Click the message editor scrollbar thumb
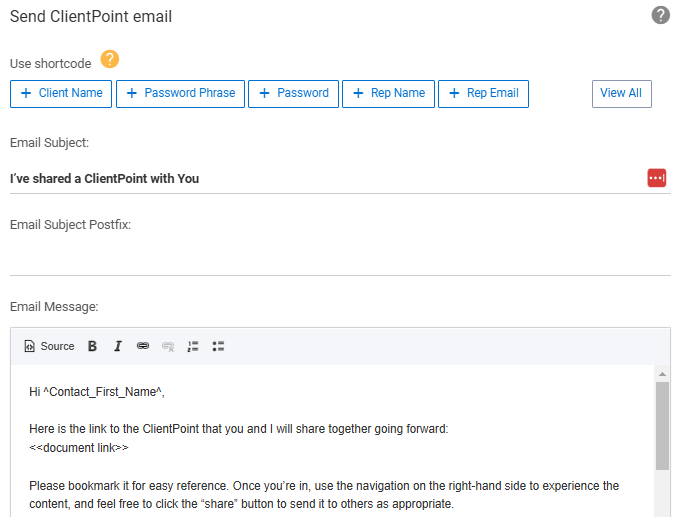 point(662,426)
